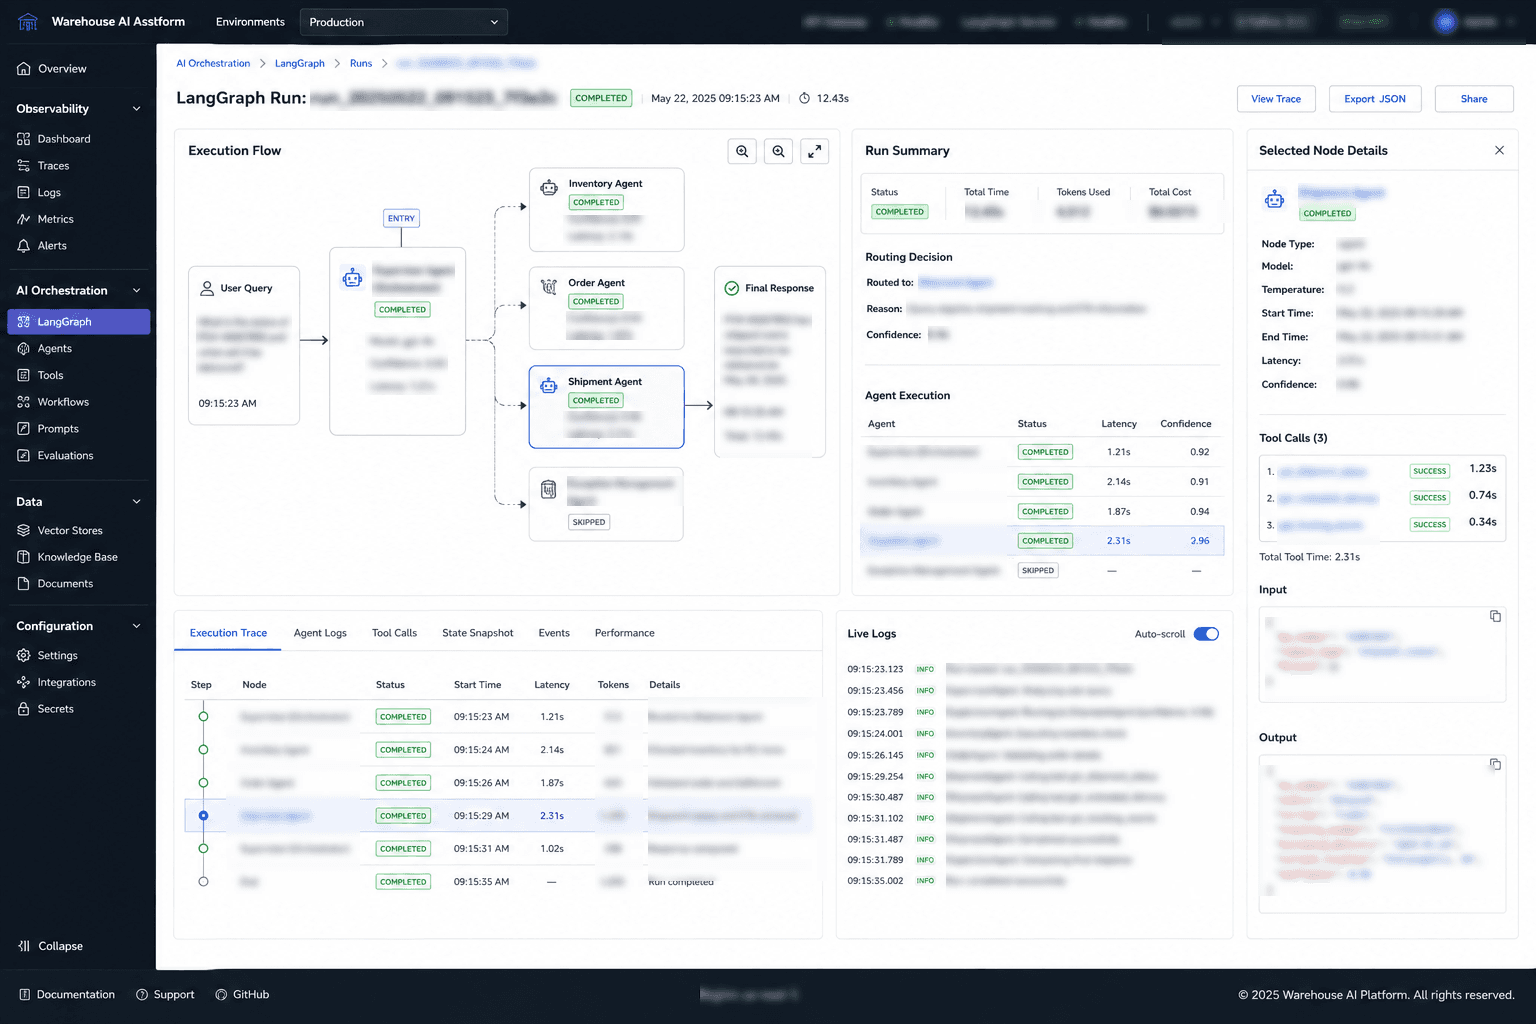The height and width of the screenshot is (1024, 1536).
Task: Click the Alerts bell icon
Action: tap(24, 246)
